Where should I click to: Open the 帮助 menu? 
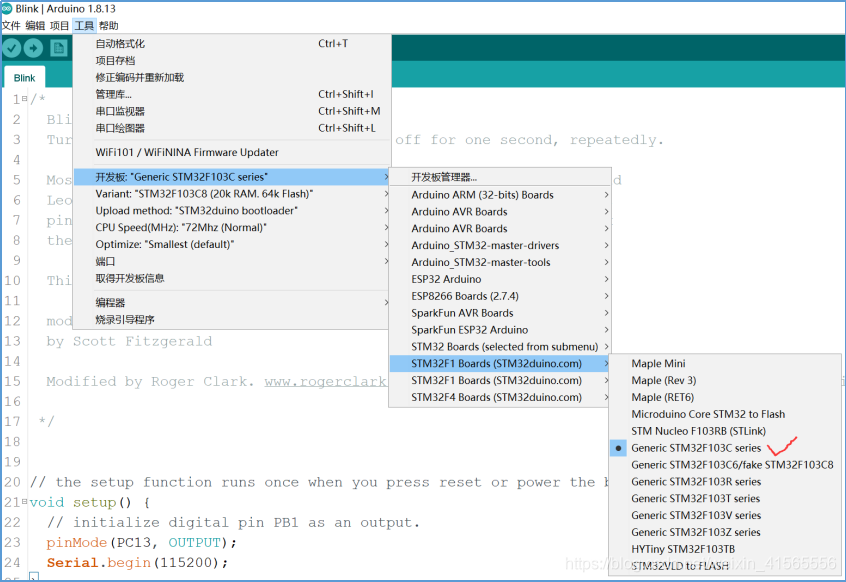point(108,25)
